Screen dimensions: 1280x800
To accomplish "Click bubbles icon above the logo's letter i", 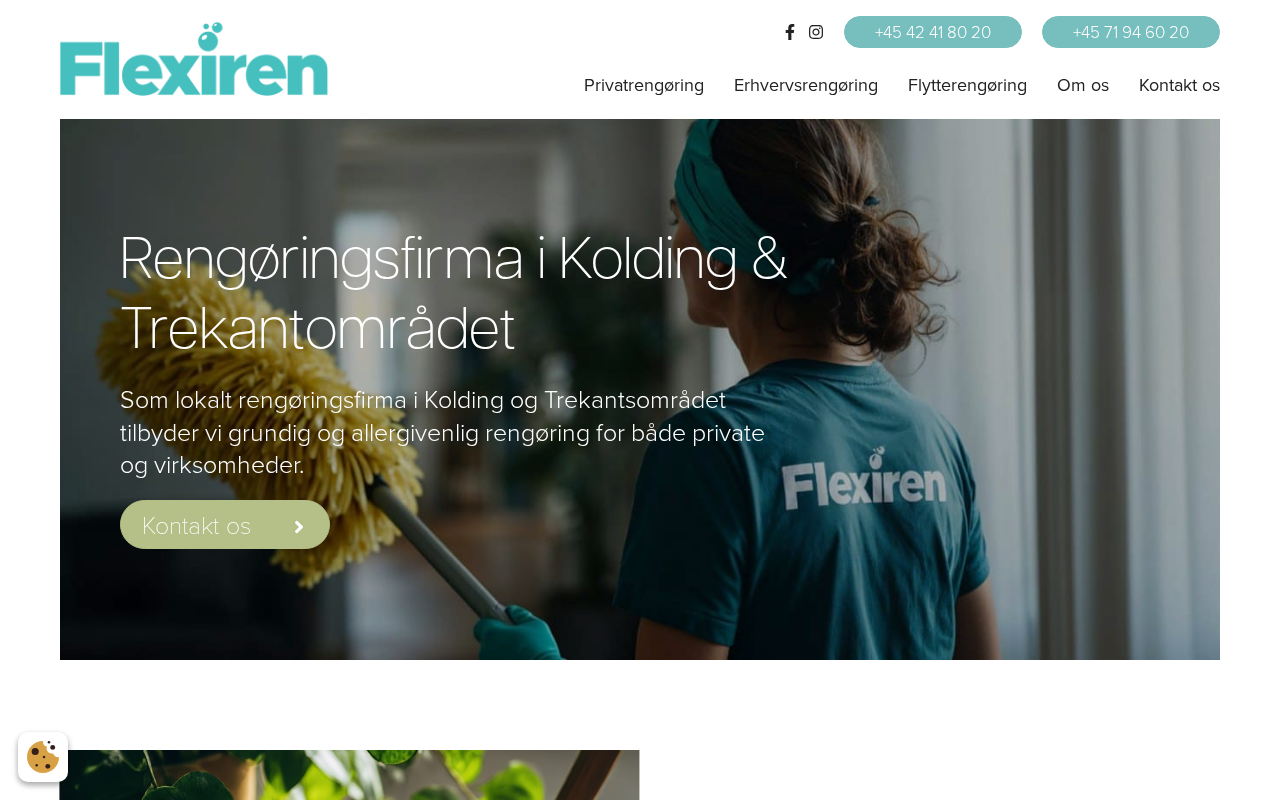I will coord(209,36).
